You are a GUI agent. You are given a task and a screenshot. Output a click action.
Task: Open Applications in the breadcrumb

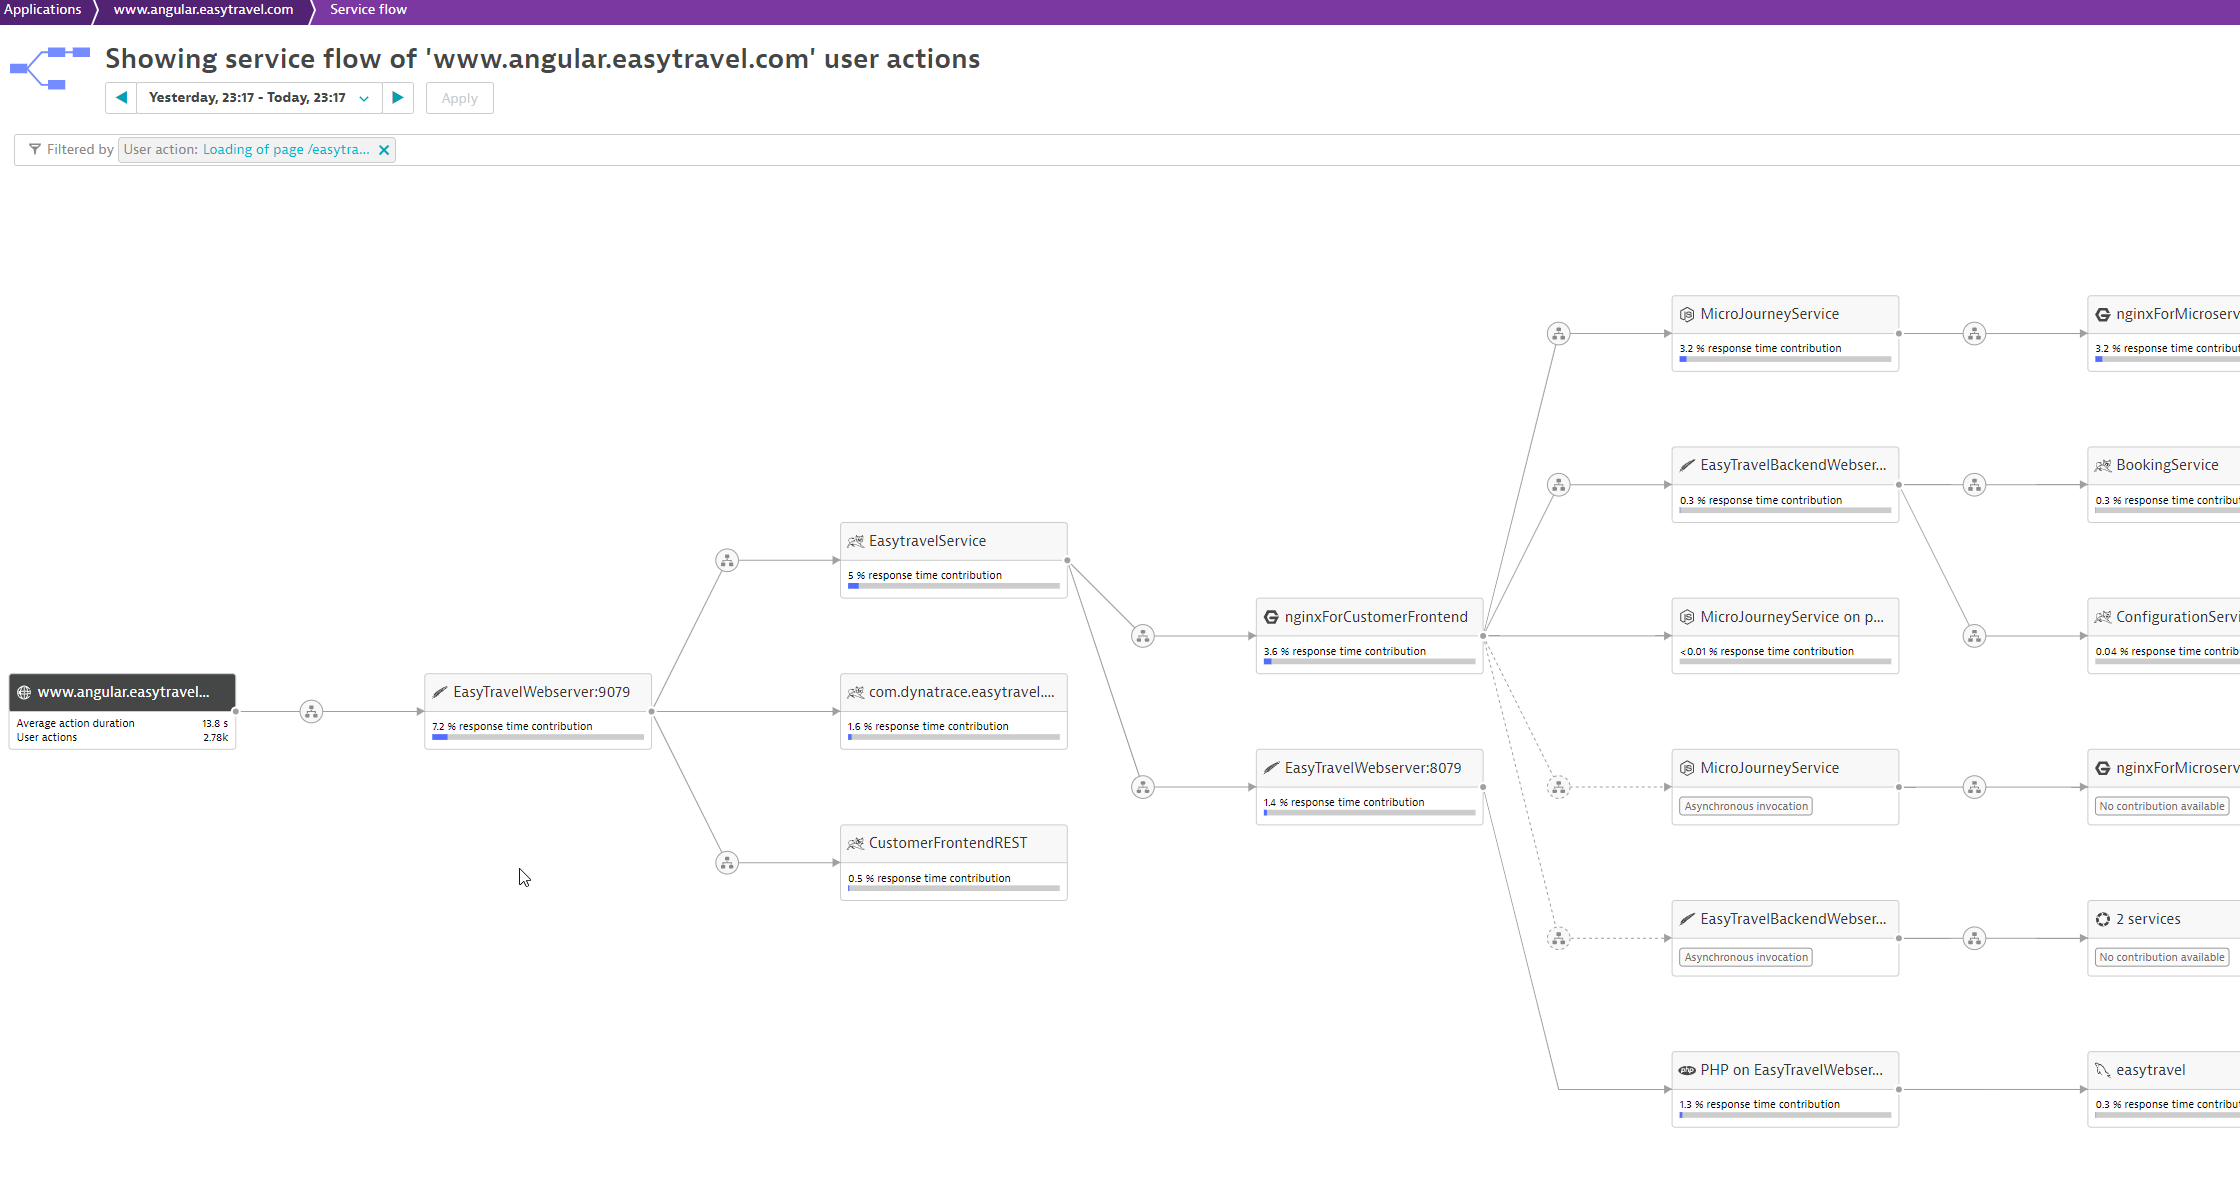pos(43,10)
